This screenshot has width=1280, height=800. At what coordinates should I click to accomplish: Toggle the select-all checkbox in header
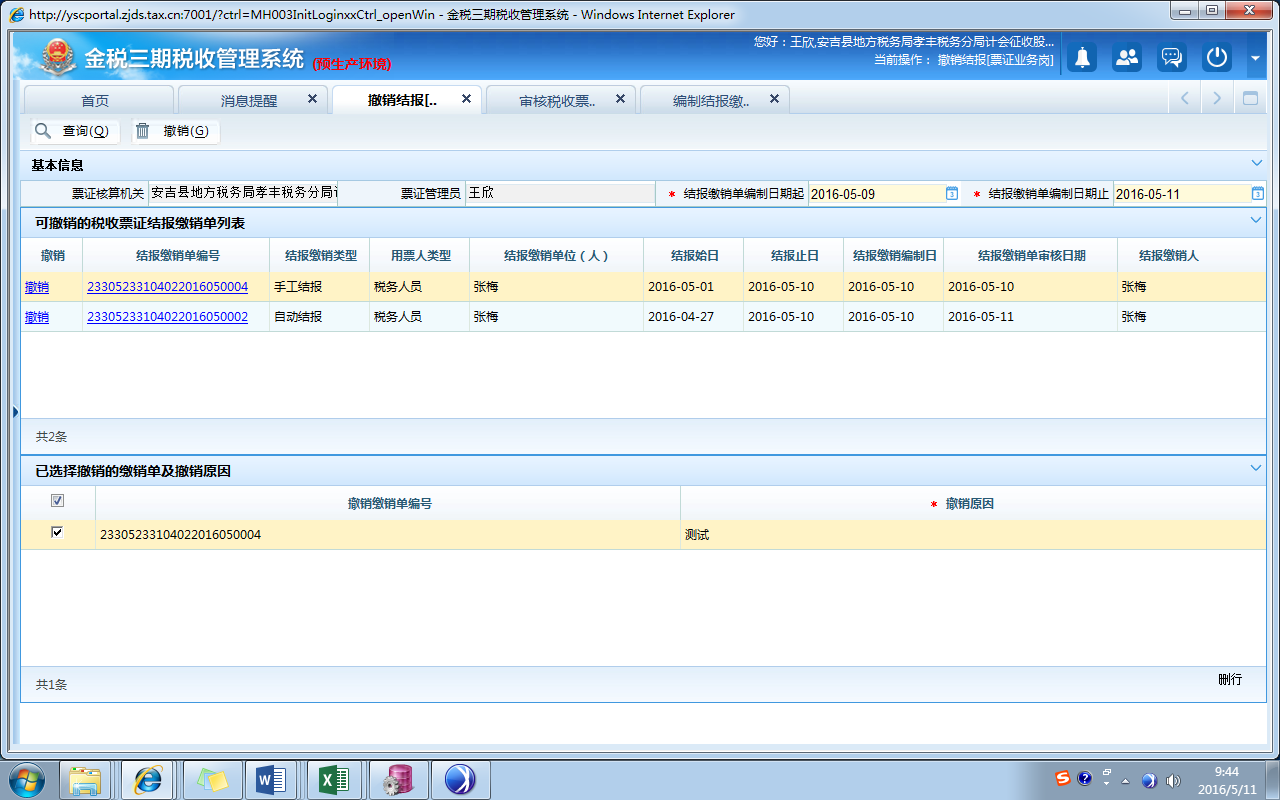57,501
